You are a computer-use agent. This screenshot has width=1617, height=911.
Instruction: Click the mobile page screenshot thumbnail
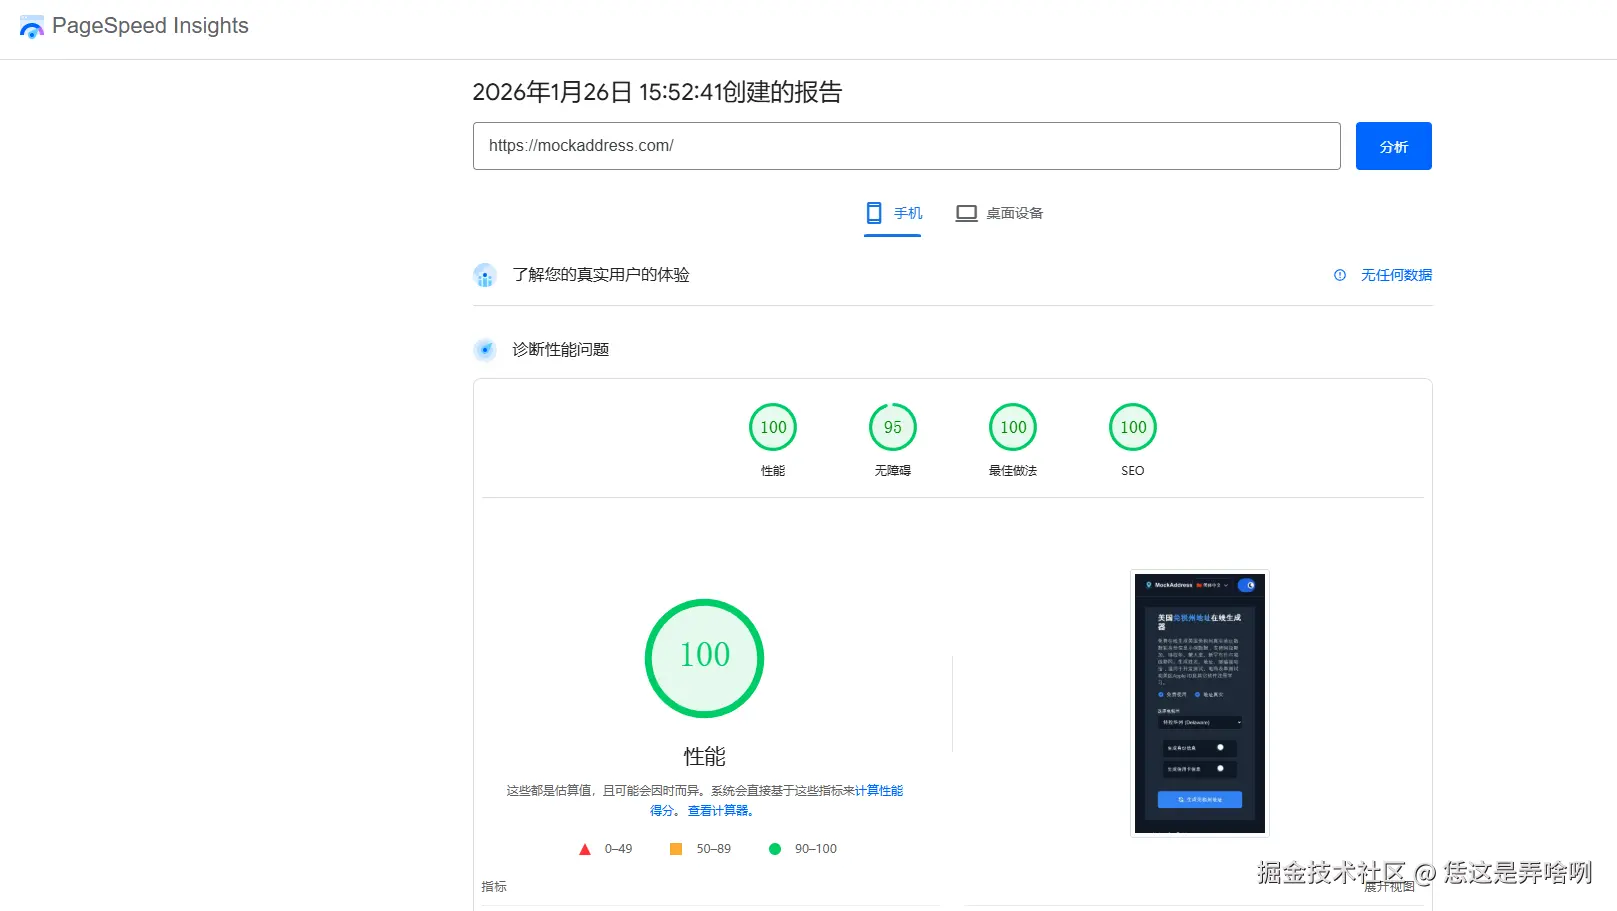(x=1198, y=702)
